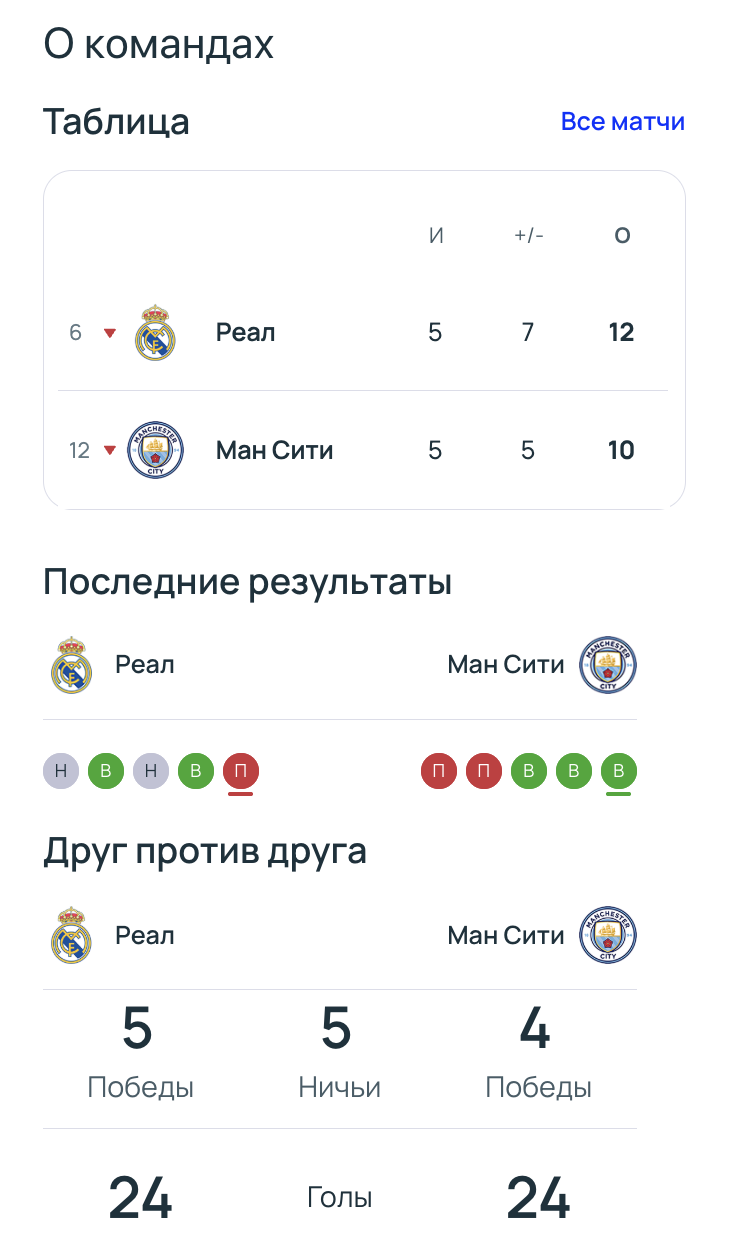
Task: Open Ман Сити team name in standings row
Action: pyautogui.click(x=274, y=450)
